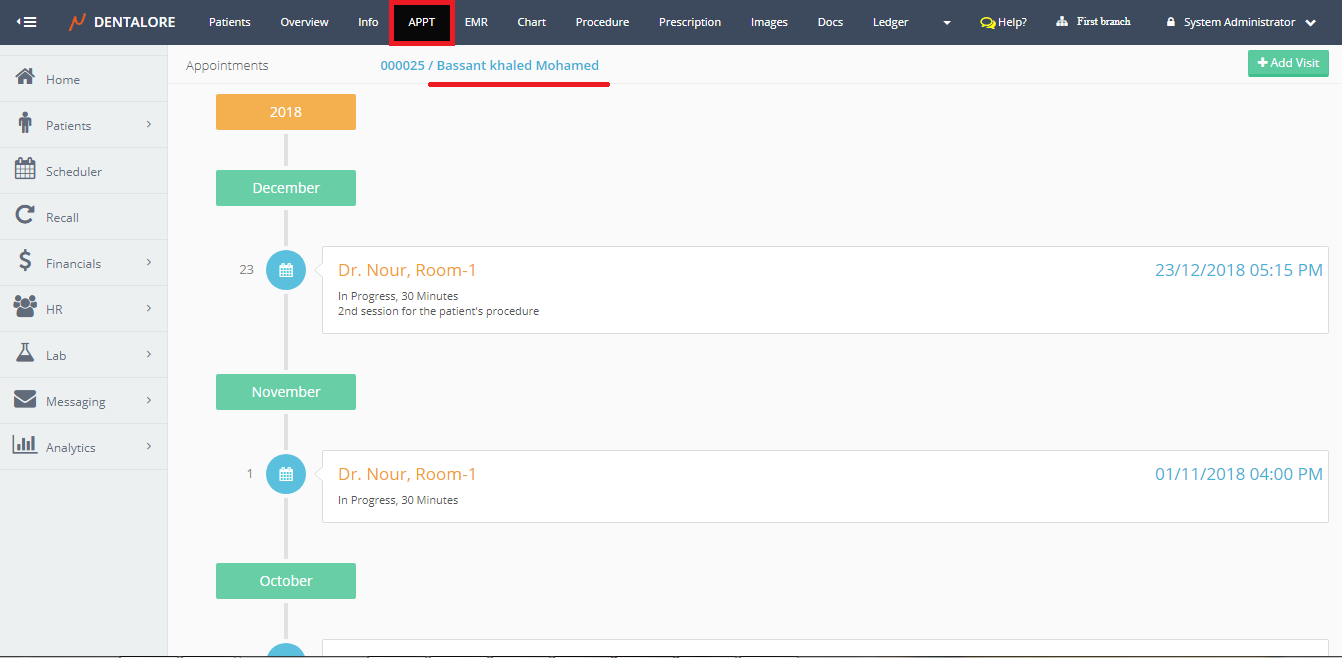Open the more tabs caret after Ledger
The image size is (1342, 658).
(947, 23)
